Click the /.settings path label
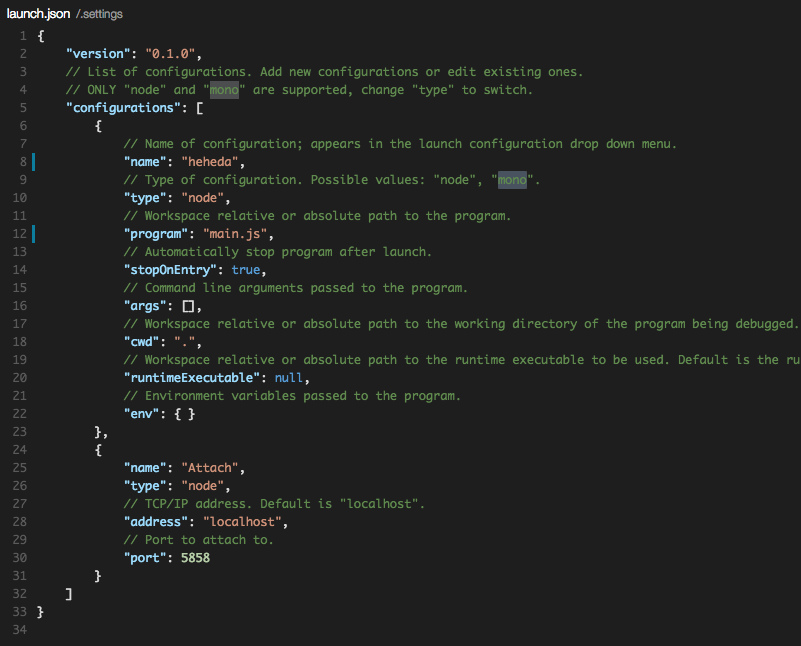The width and height of the screenshot is (801, 646). tap(99, 14)
